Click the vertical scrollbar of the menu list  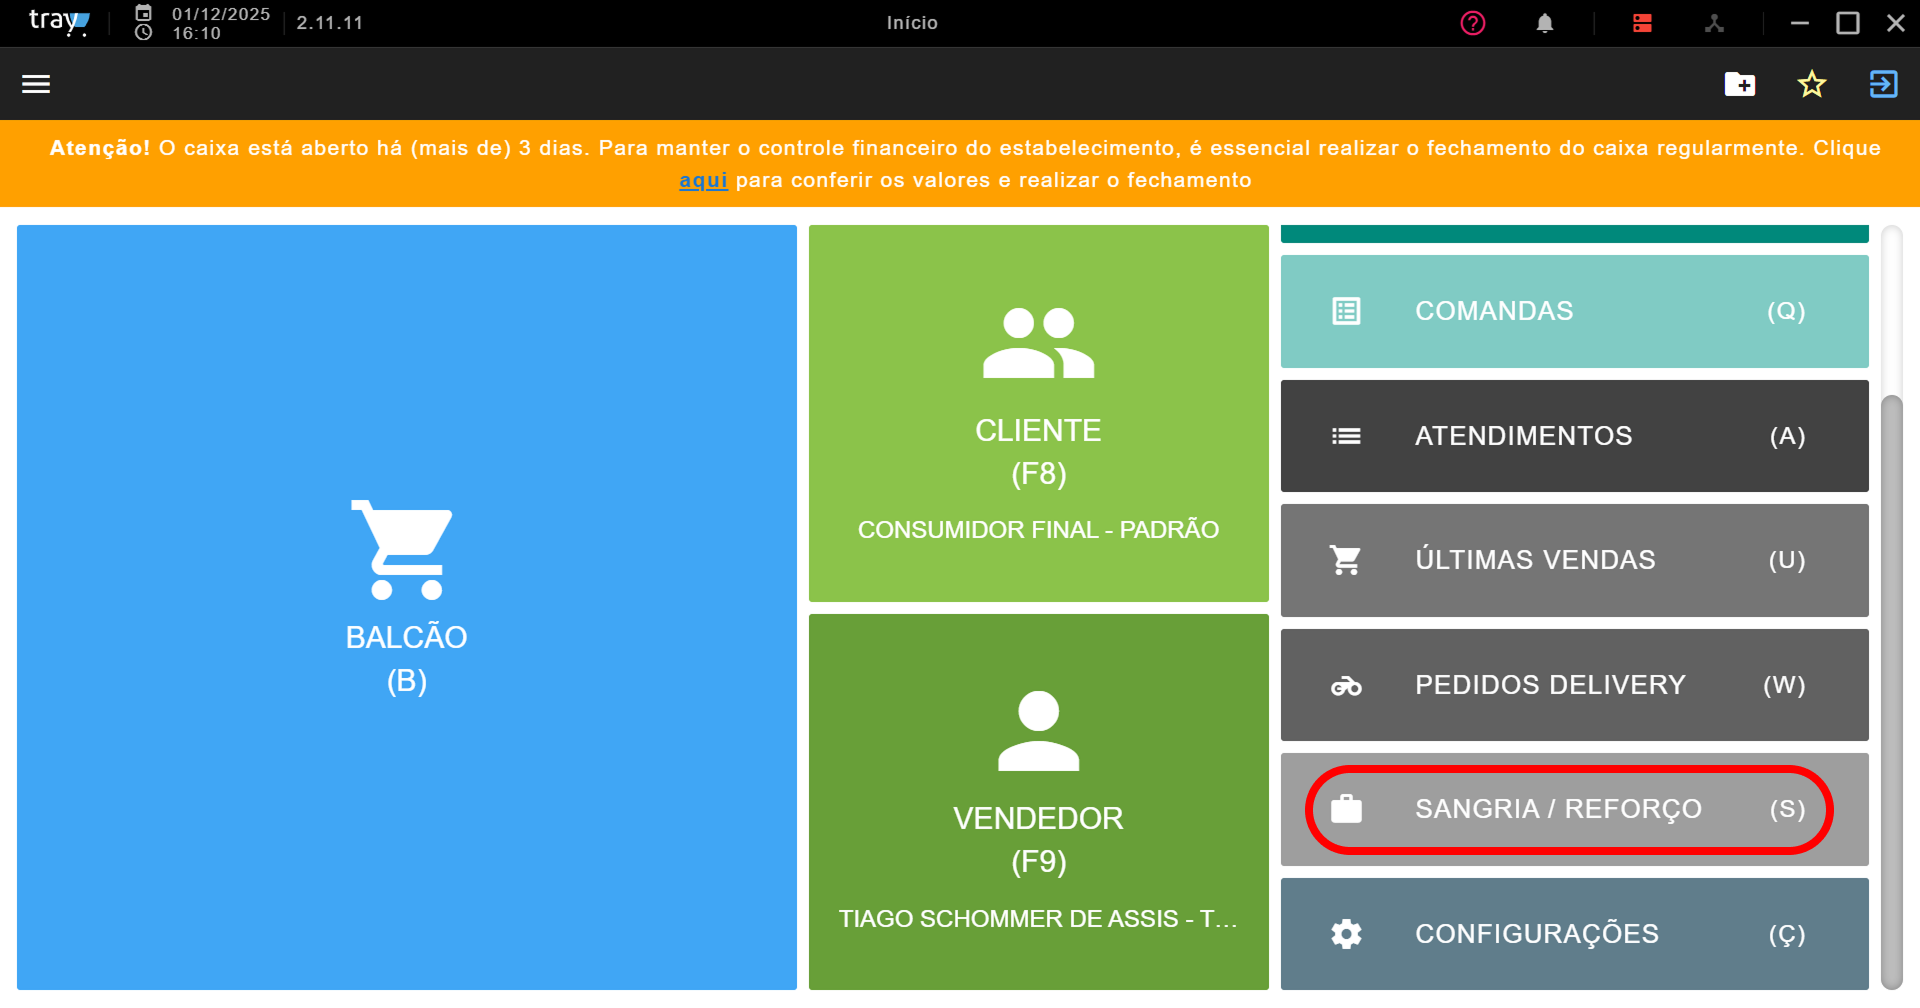click(1891, 690)
